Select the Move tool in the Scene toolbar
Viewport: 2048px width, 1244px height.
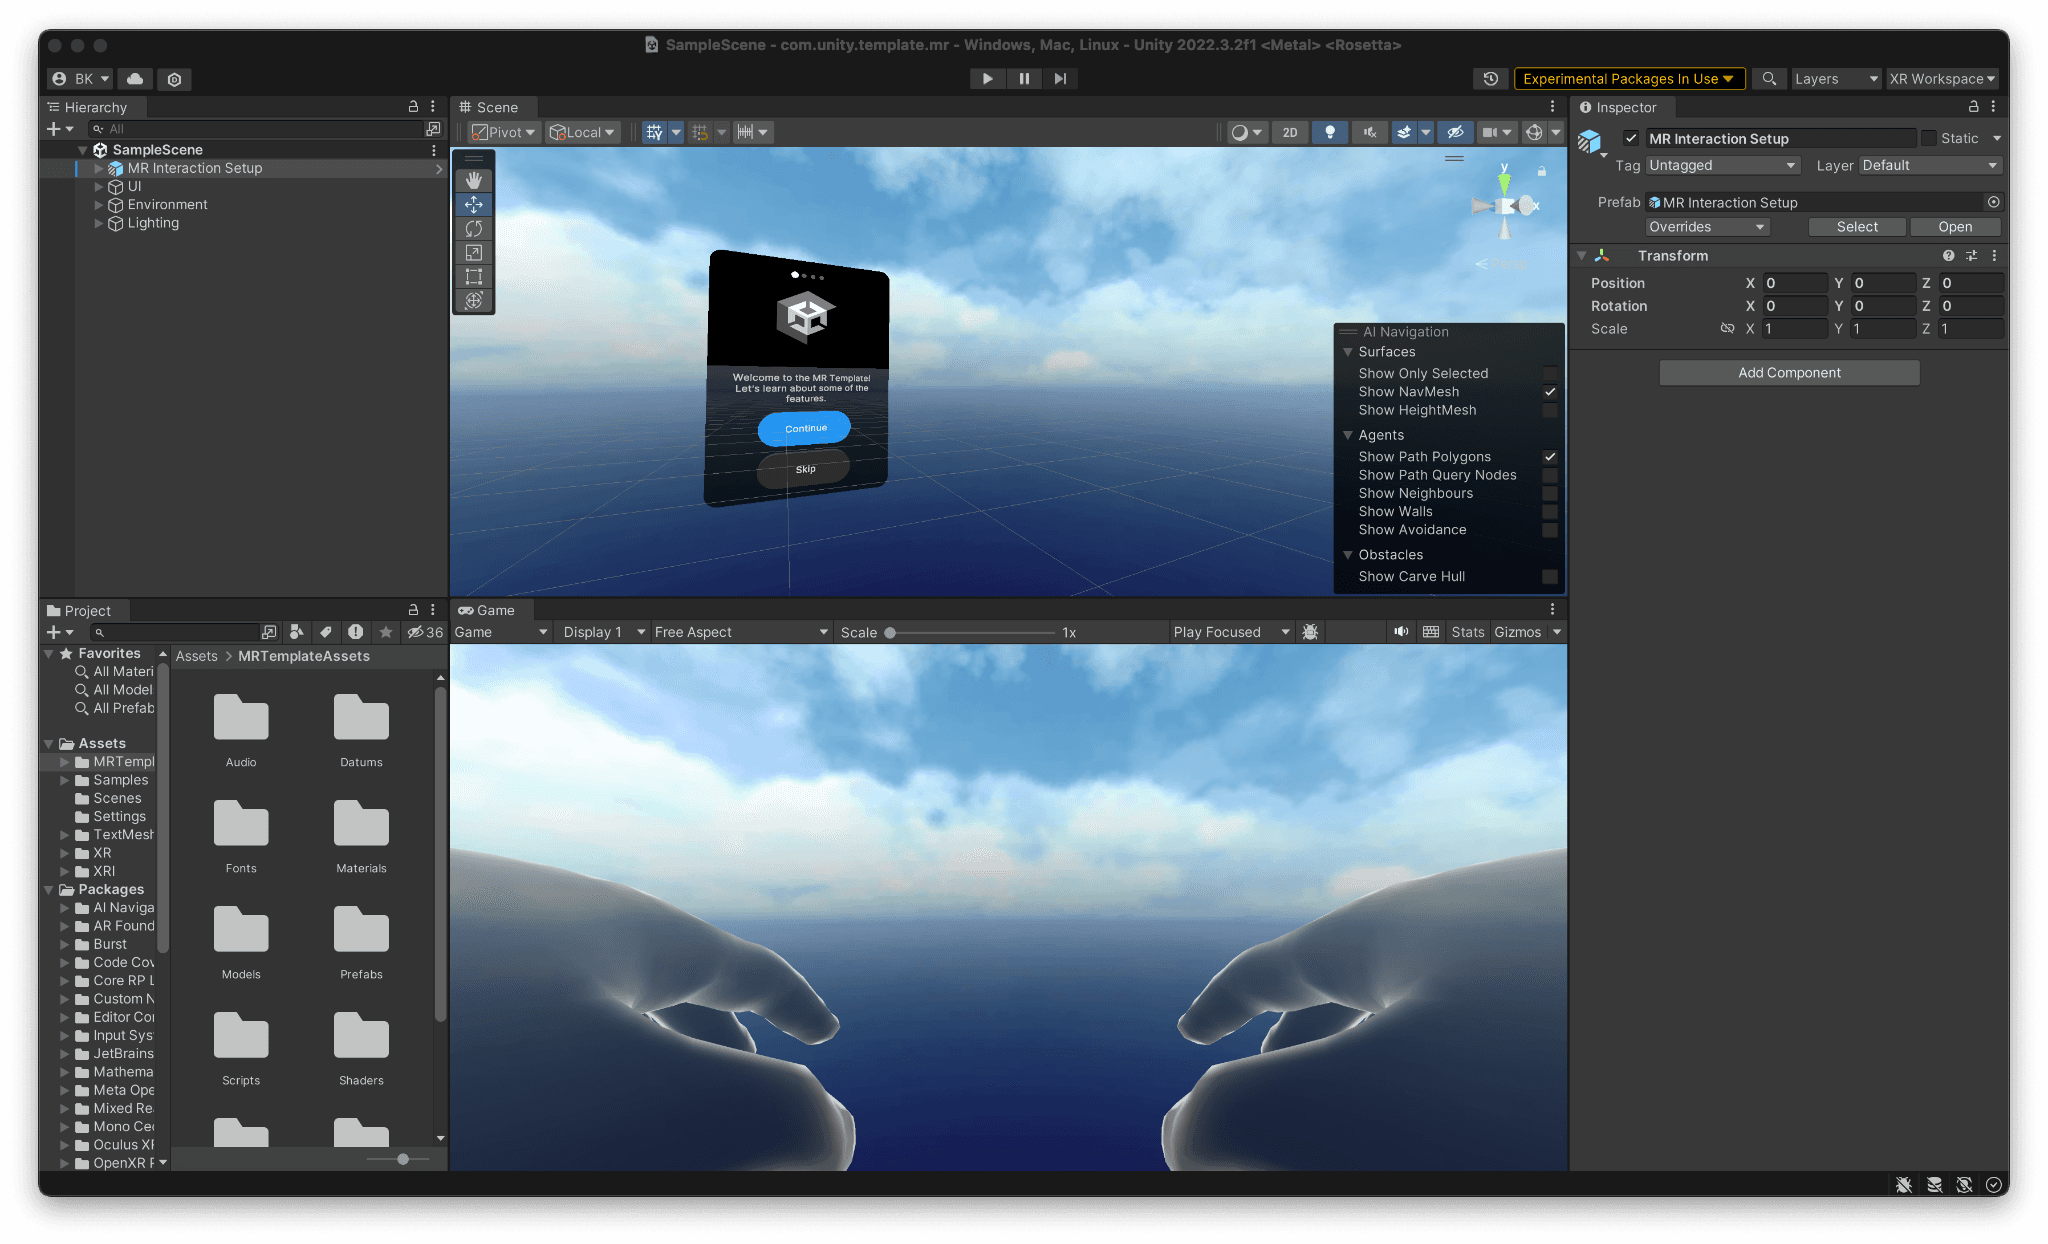473,204
